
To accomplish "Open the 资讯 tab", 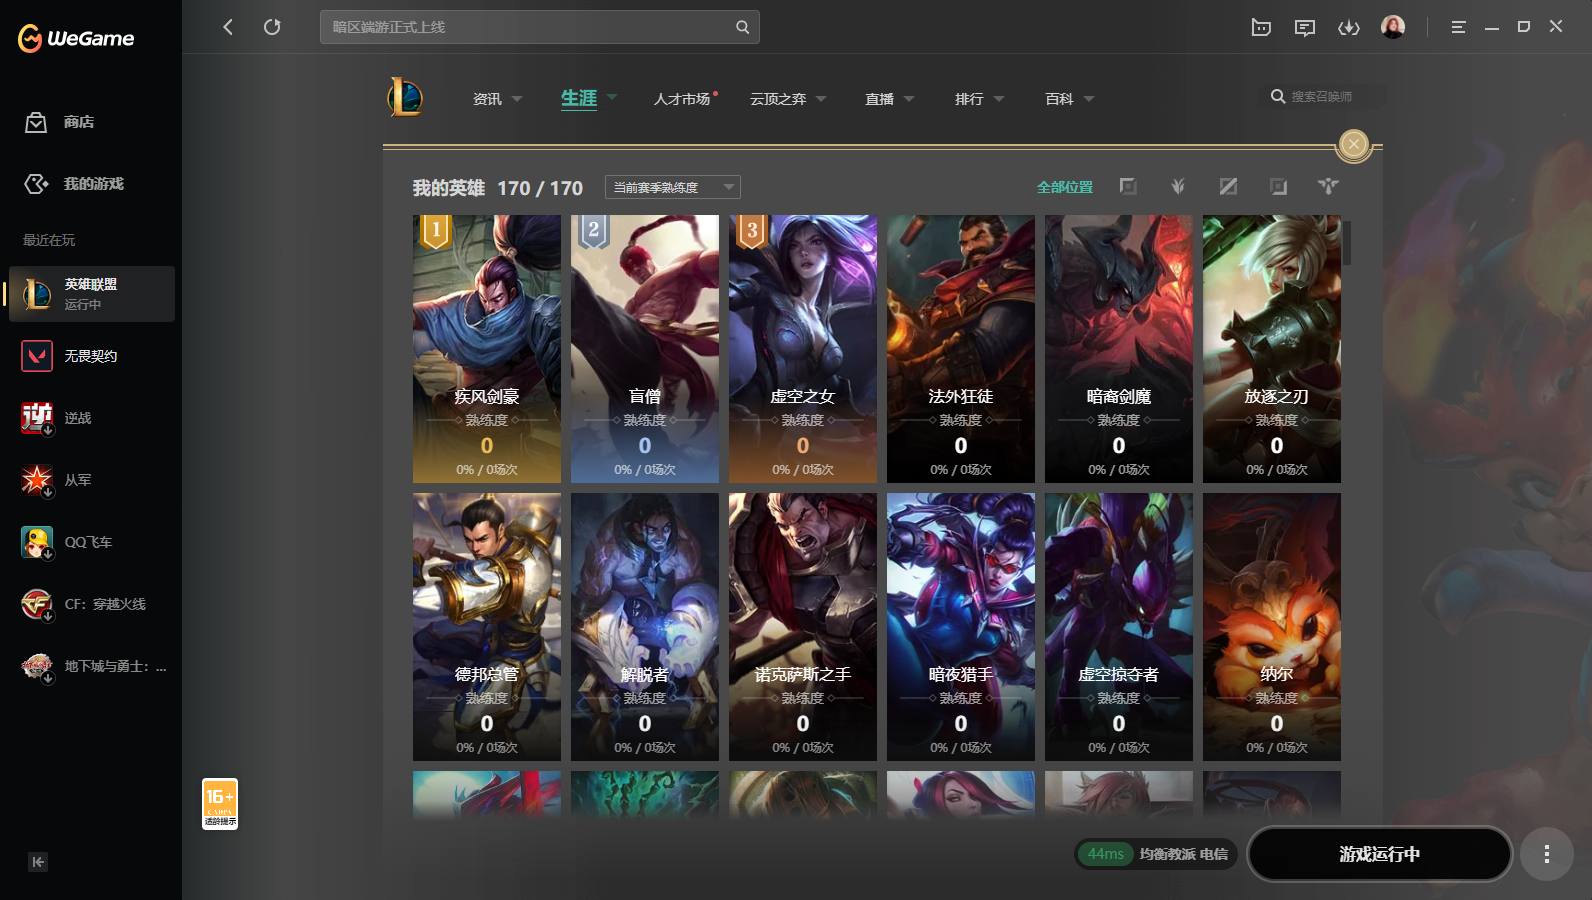I will (x=487, y=99).
